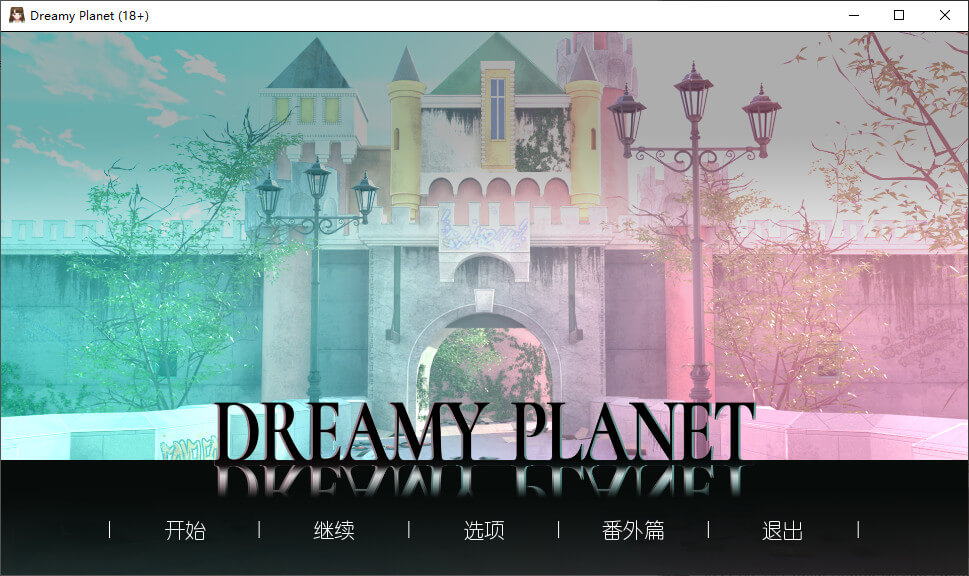
Task: Click the window title text 'Dreamy Planet (18+)'
Action: pos(90,16)
